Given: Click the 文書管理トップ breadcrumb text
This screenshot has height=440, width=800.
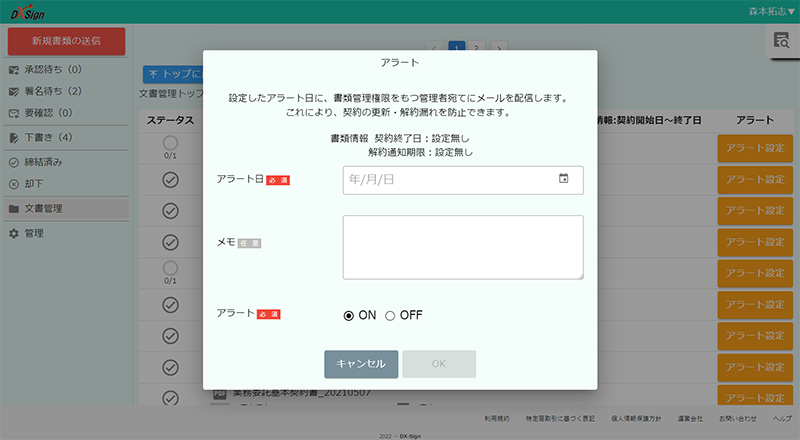Looking at the screenshot, I should pyautogui.click(x=171, y=94).
